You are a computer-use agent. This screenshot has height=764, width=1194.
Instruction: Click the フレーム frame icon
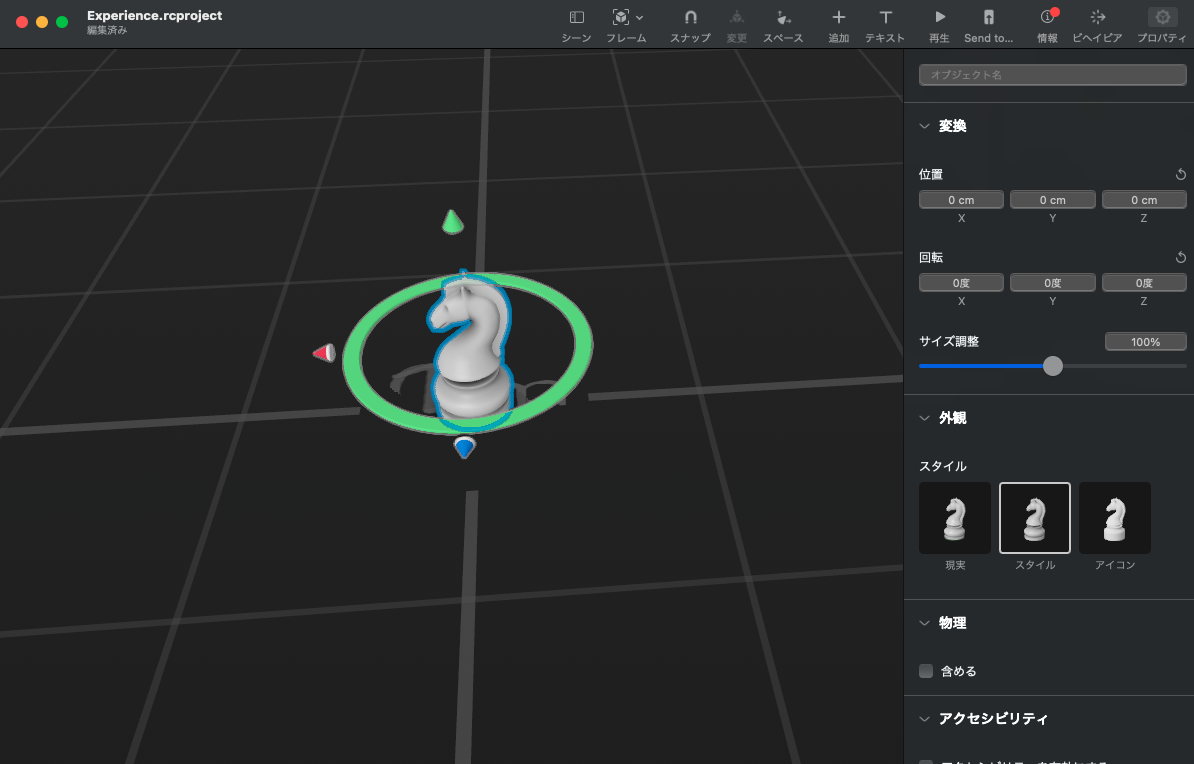[x=621, y=18]
